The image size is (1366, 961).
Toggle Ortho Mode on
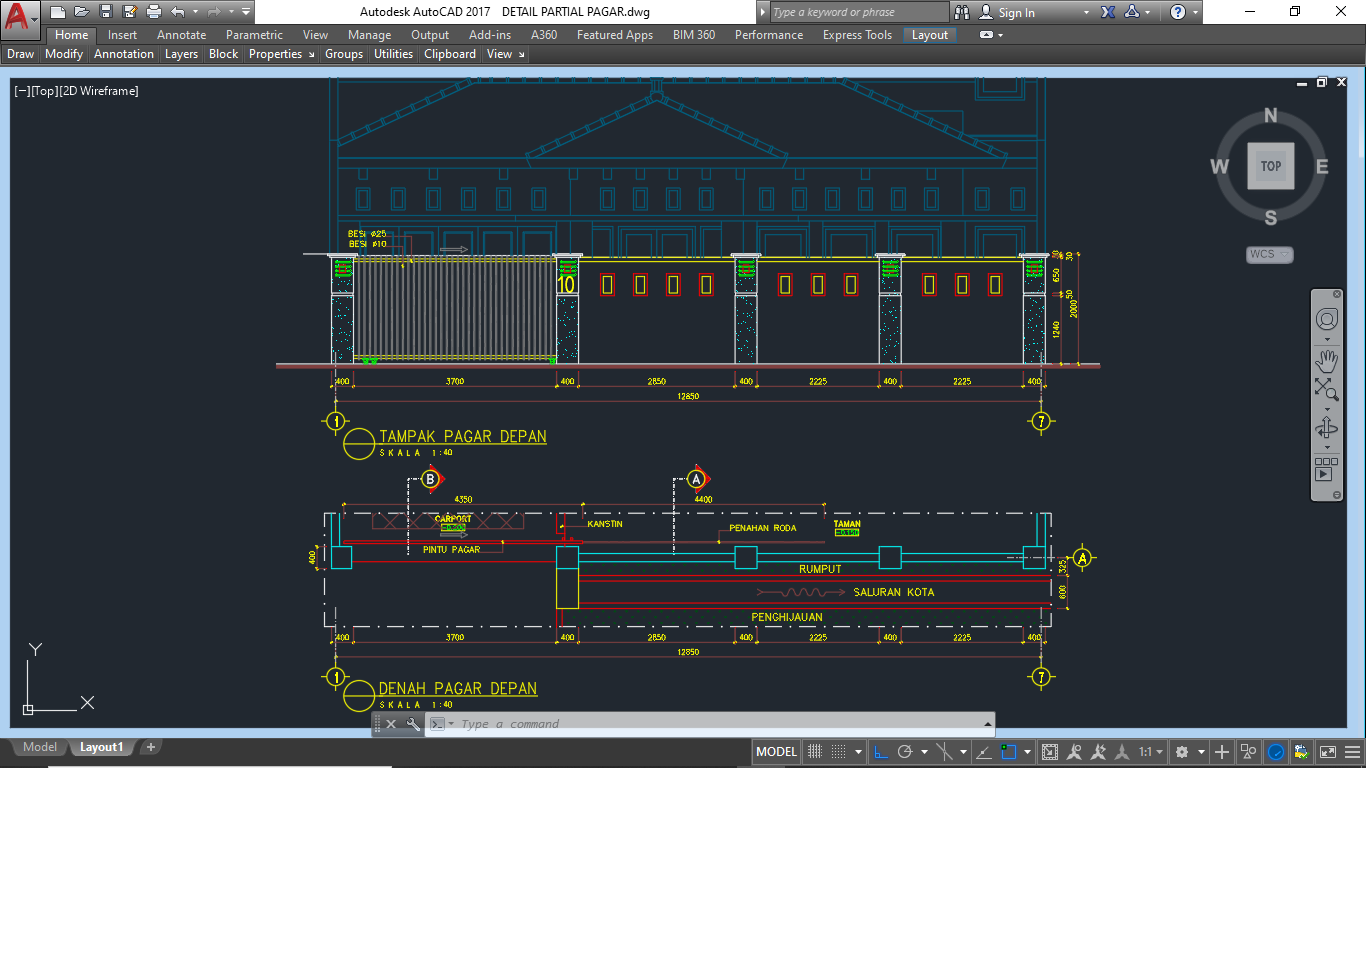pos(881,751)
